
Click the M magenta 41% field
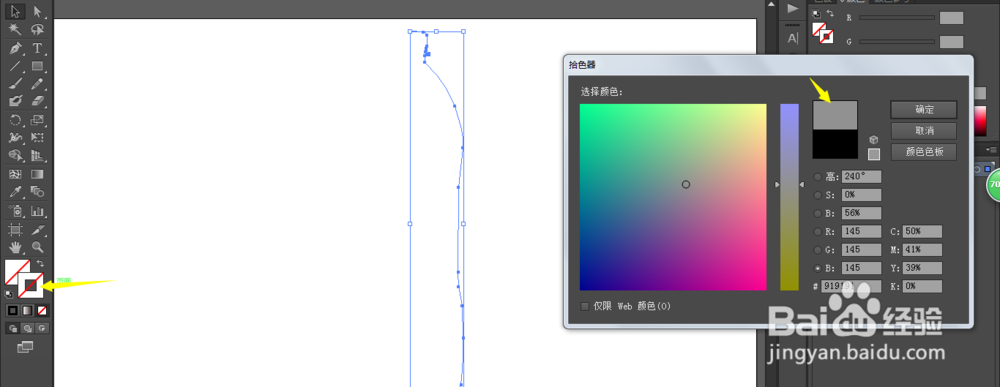click(x=922, y=250)
